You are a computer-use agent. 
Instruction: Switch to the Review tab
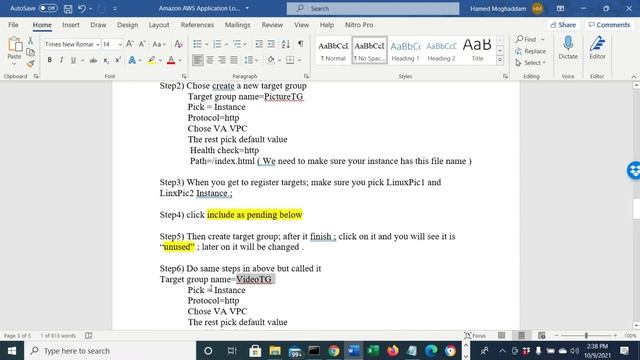[272, 25]
